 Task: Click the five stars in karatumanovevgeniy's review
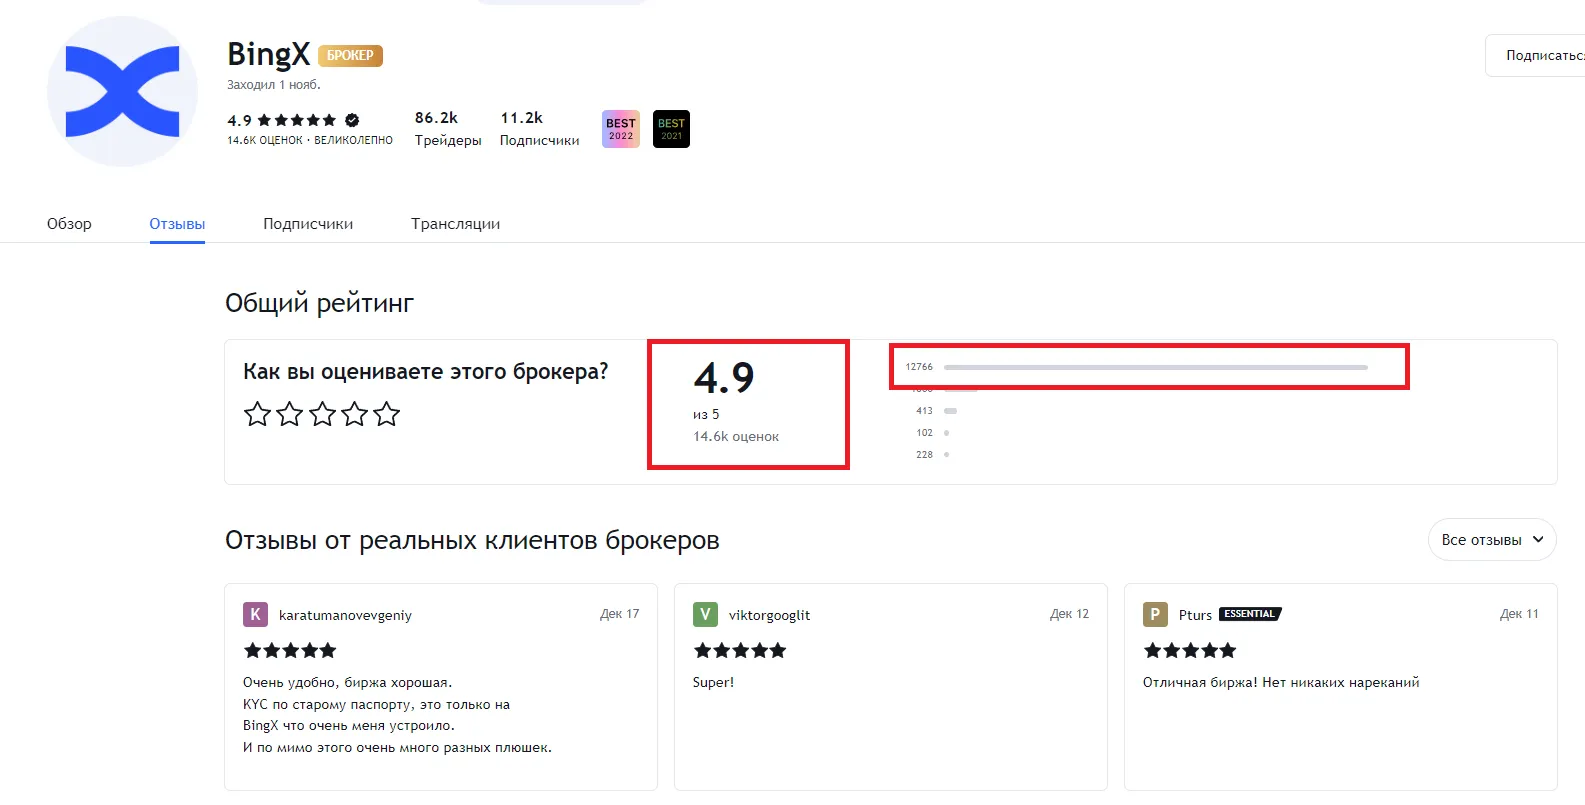click(x=290, y=651)
